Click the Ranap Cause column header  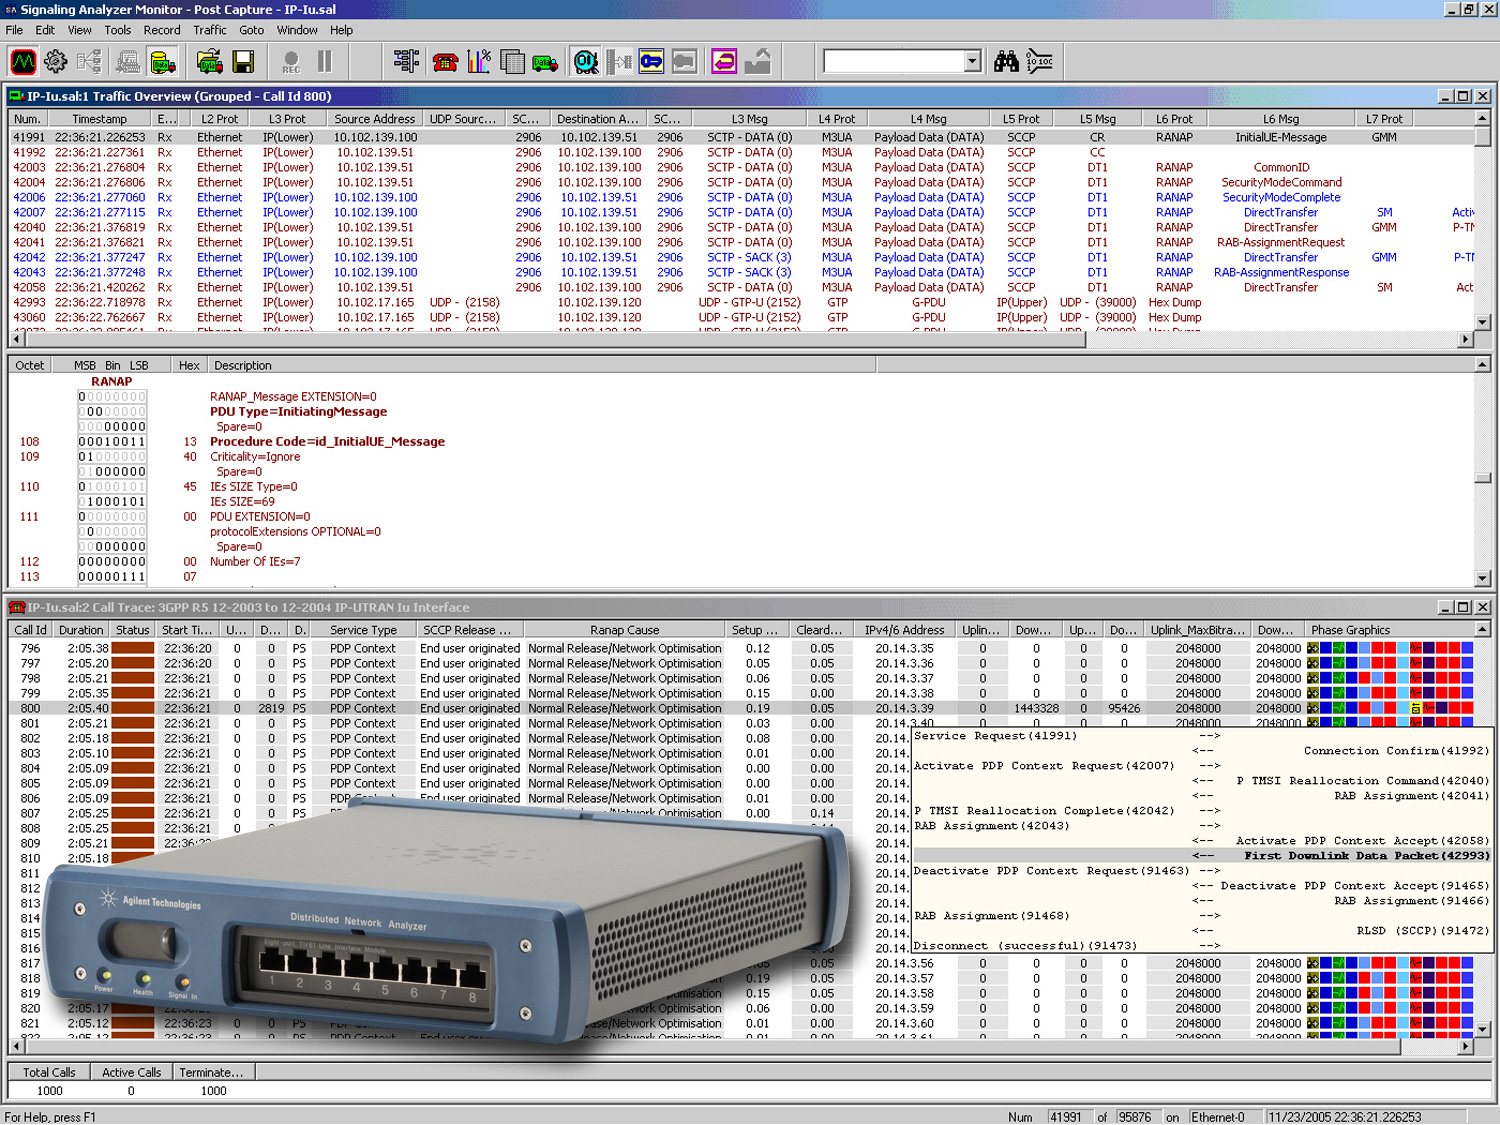625,630
